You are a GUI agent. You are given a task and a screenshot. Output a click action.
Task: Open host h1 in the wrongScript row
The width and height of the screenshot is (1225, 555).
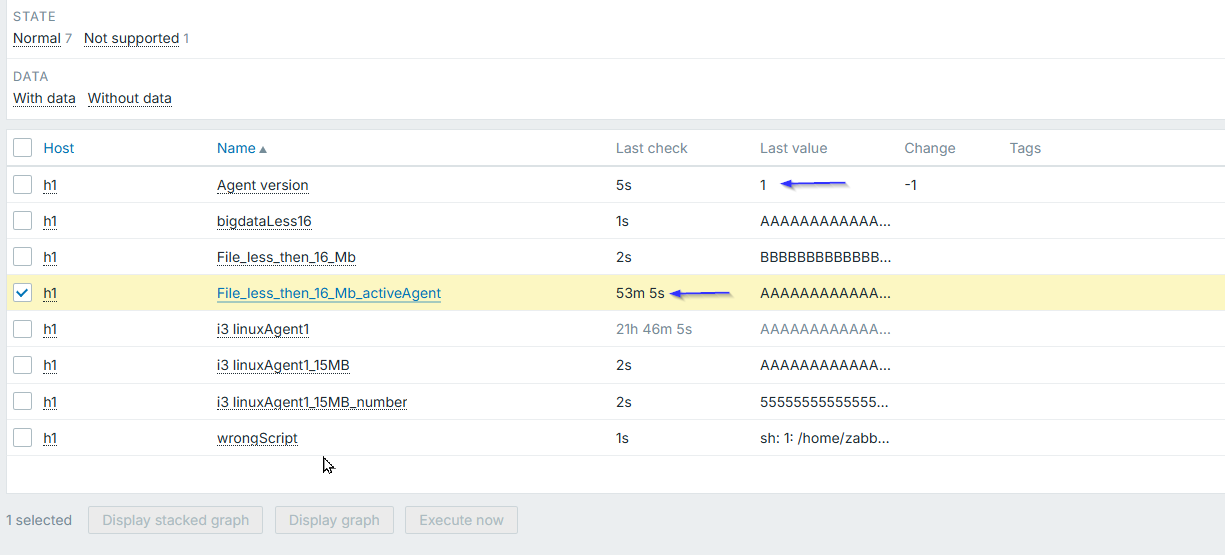point(50,438)
